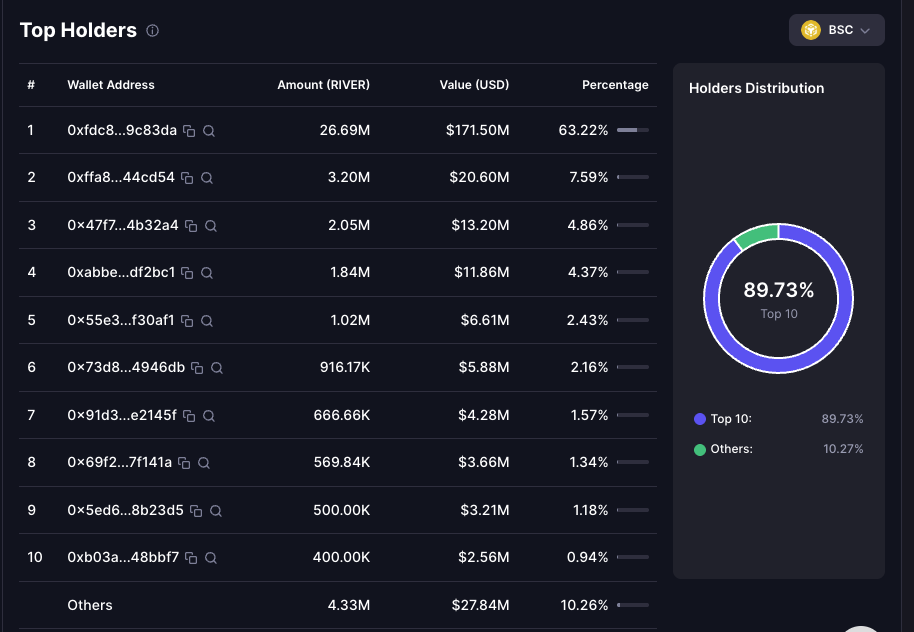Copy wallet address 0x5ed6...8b23d5
The width and height of the screenshot is (914, 632).
click(196, 511)
